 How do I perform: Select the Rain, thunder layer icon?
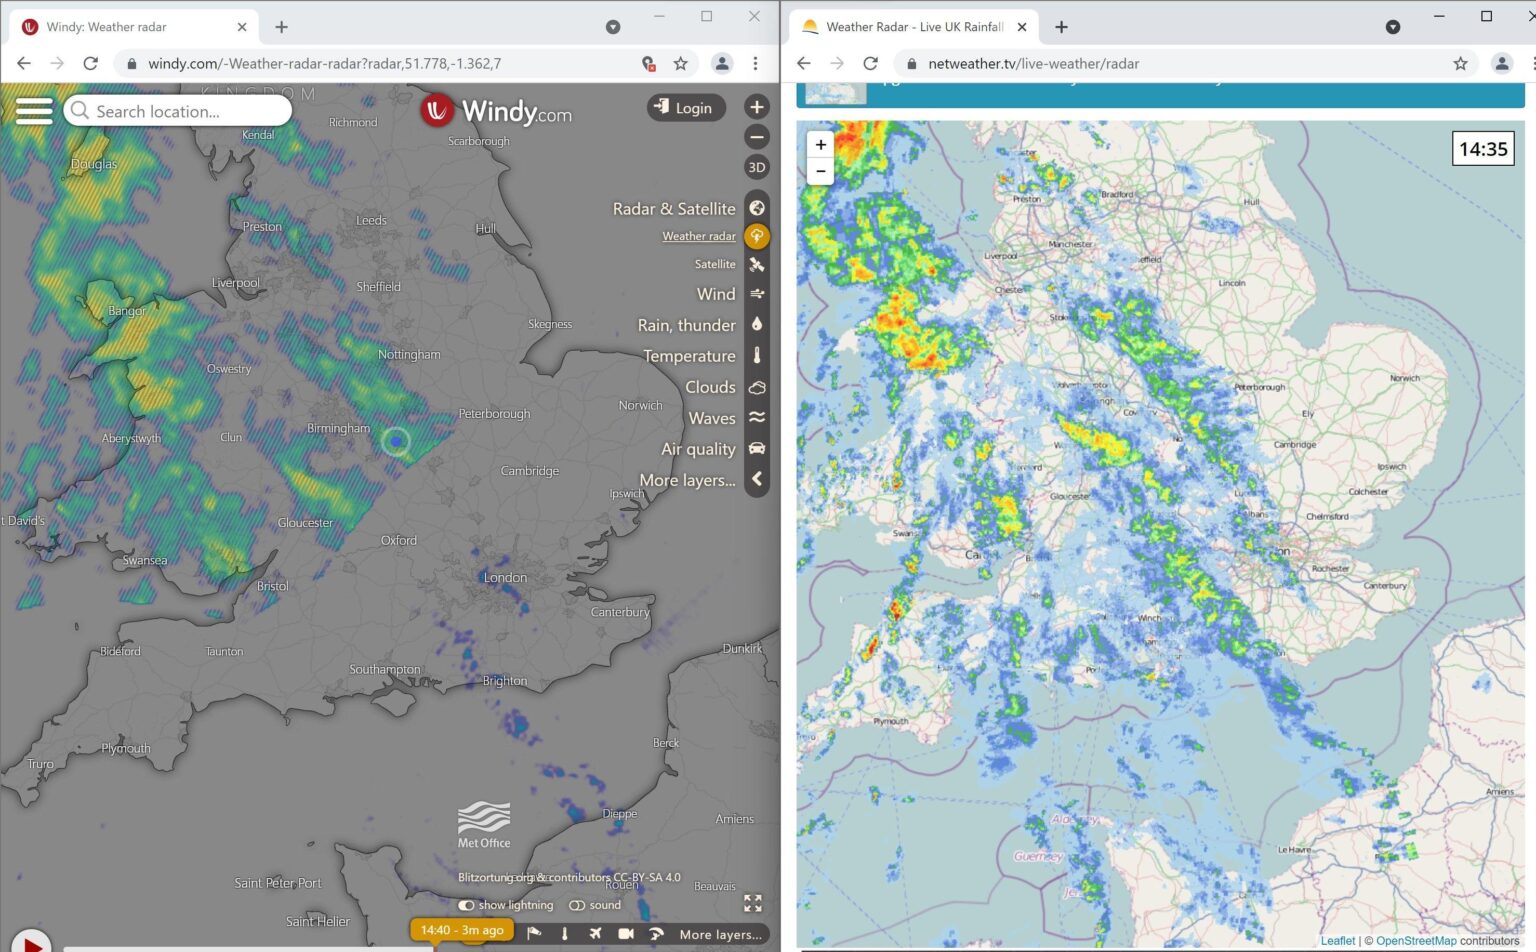pyautogui.click(x=757, y=324)
